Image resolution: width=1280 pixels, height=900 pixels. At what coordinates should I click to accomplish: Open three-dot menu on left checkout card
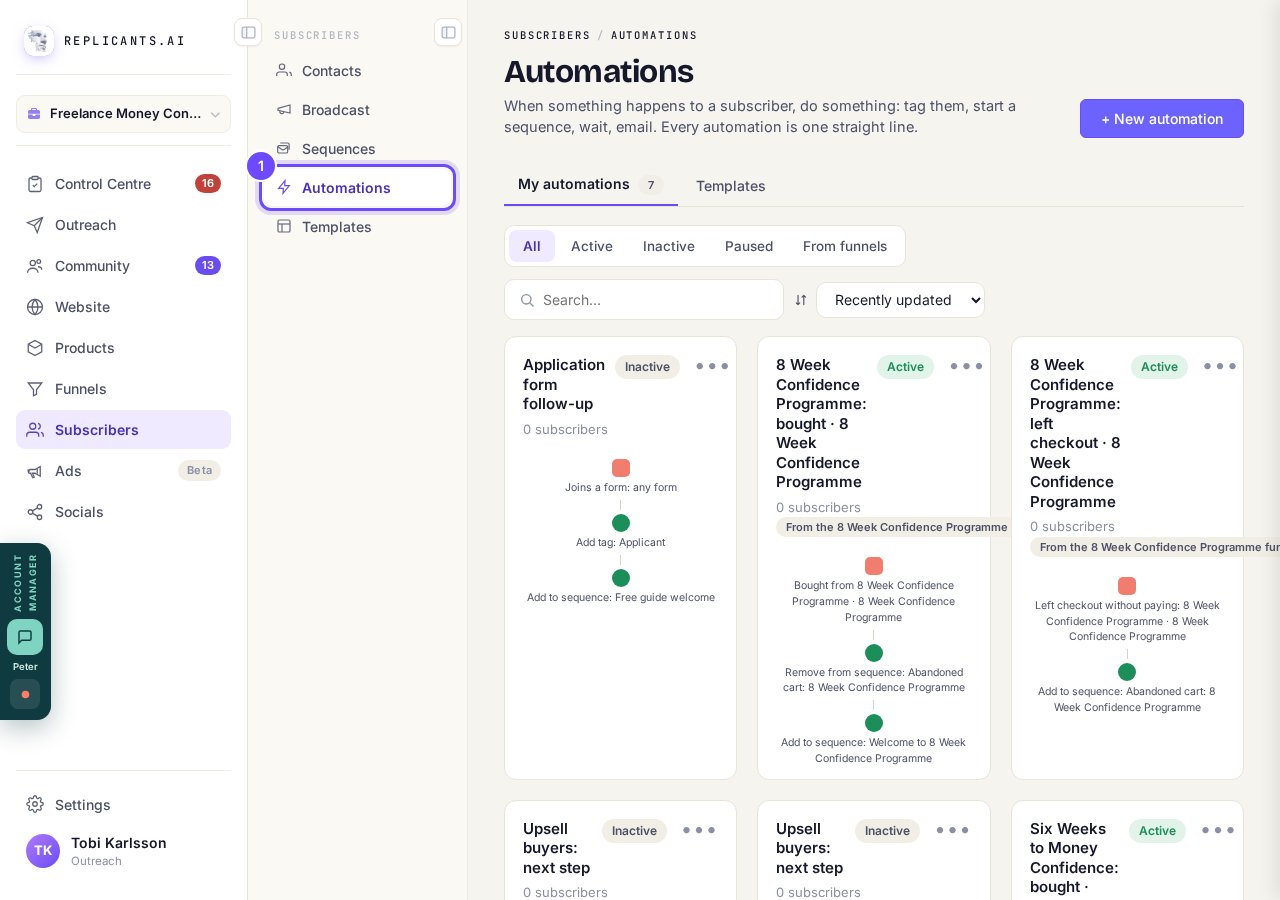[1220, 366]
